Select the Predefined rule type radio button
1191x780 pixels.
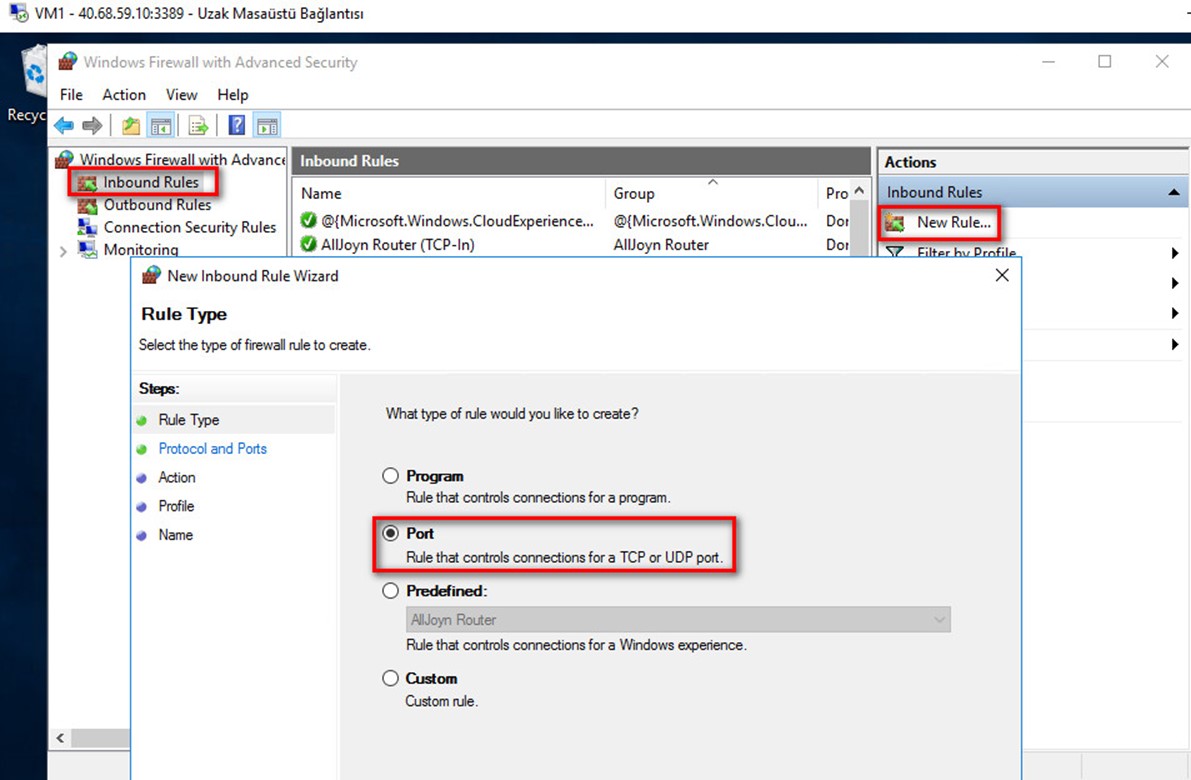pyautogui.click(x=390, y=590)
